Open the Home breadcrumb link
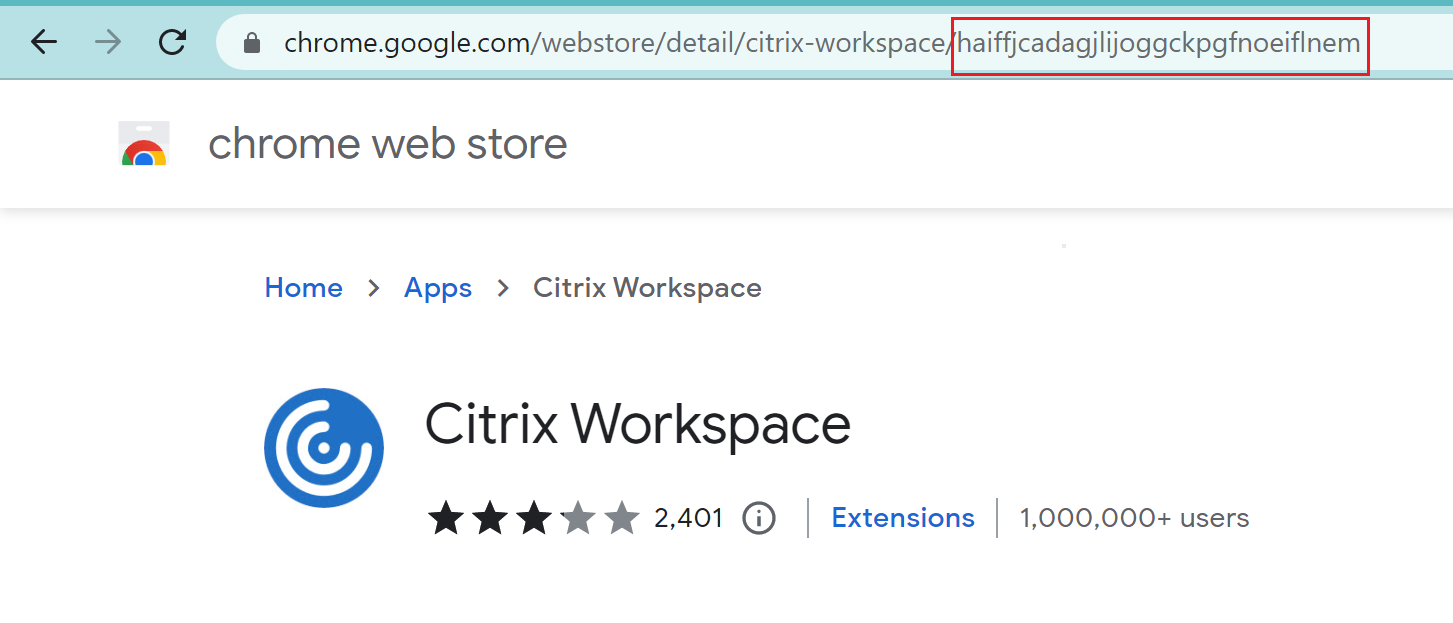 (304, 288)
